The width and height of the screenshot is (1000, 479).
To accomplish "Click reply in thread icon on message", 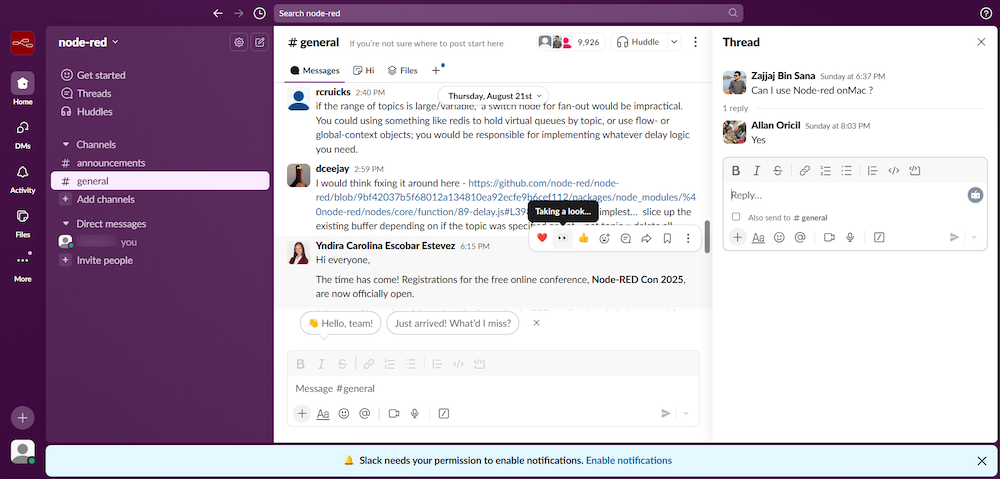I will [626, 238].
